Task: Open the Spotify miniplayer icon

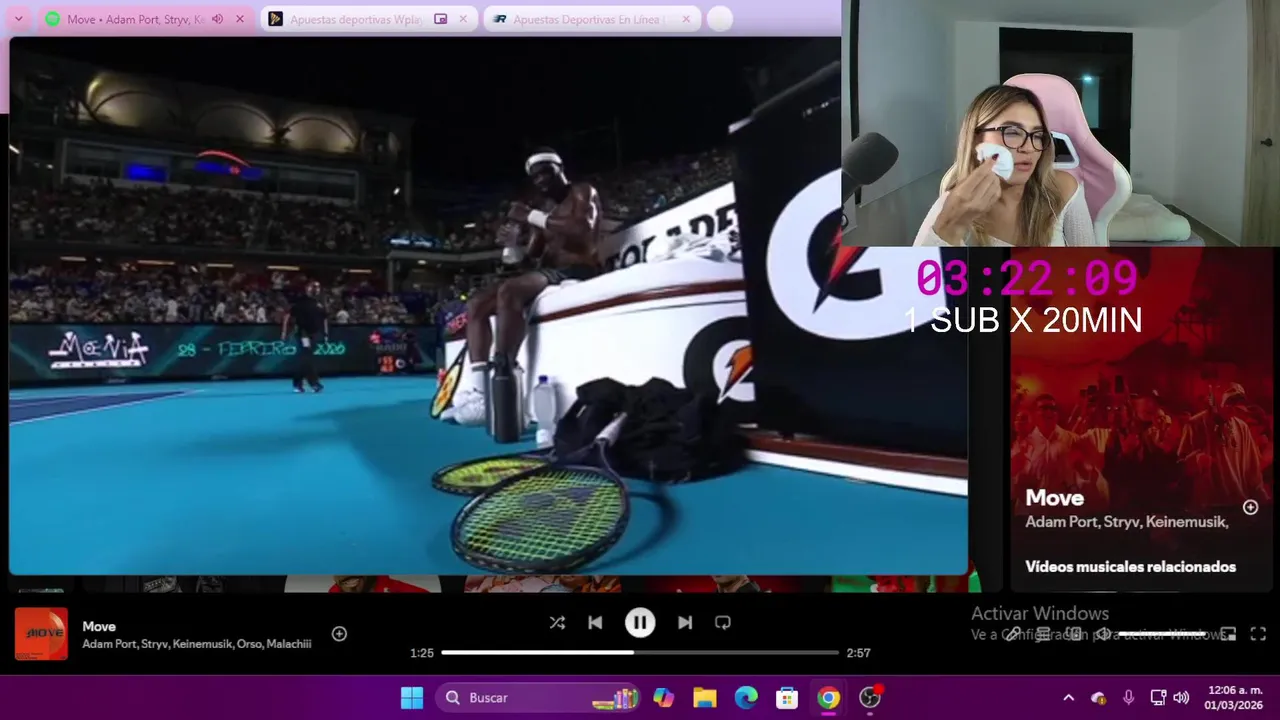Action: point(1228,634)
